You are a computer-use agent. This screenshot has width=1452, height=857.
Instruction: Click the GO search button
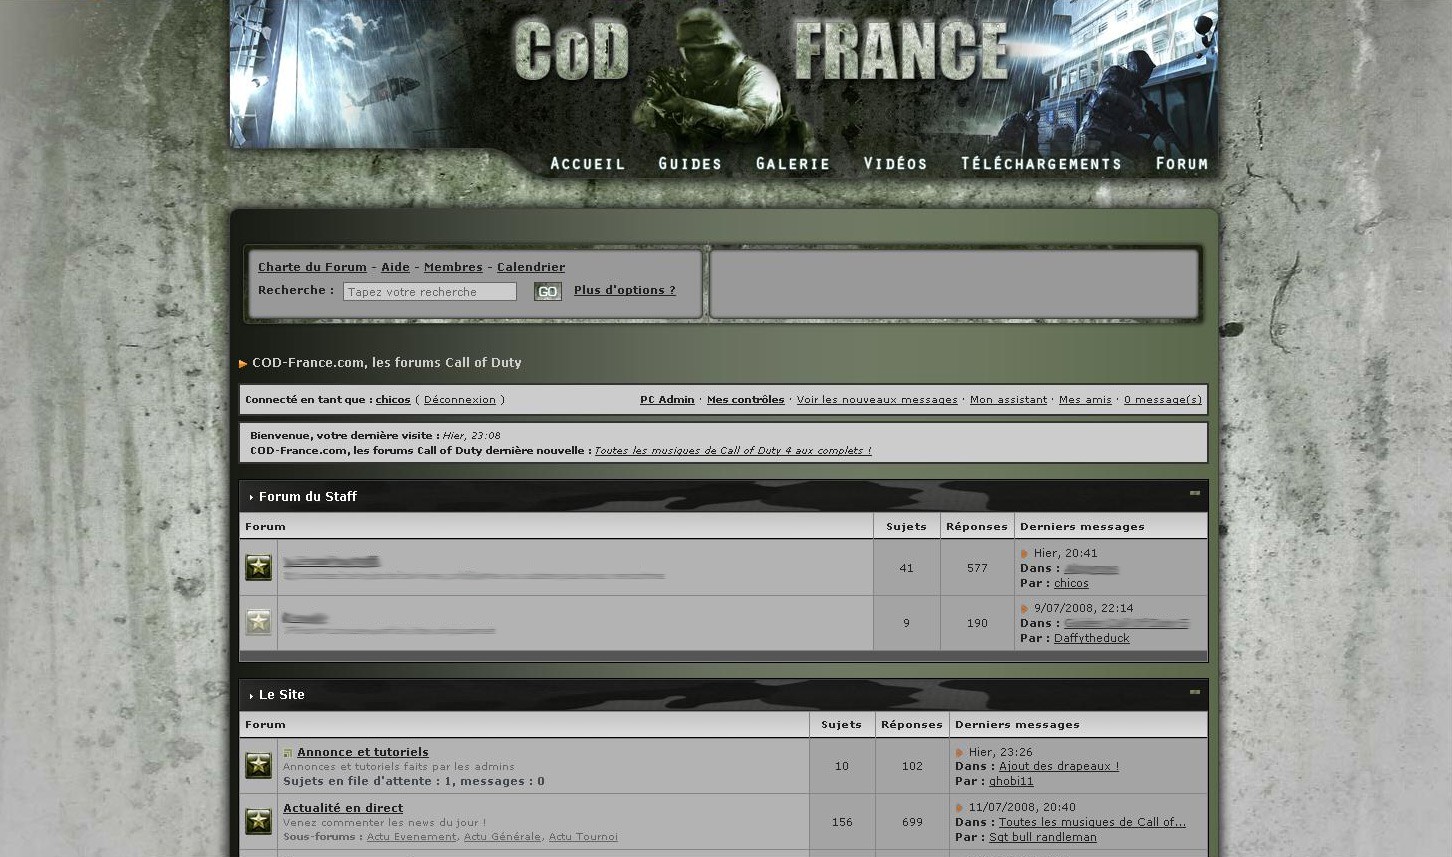pos(547,292)
